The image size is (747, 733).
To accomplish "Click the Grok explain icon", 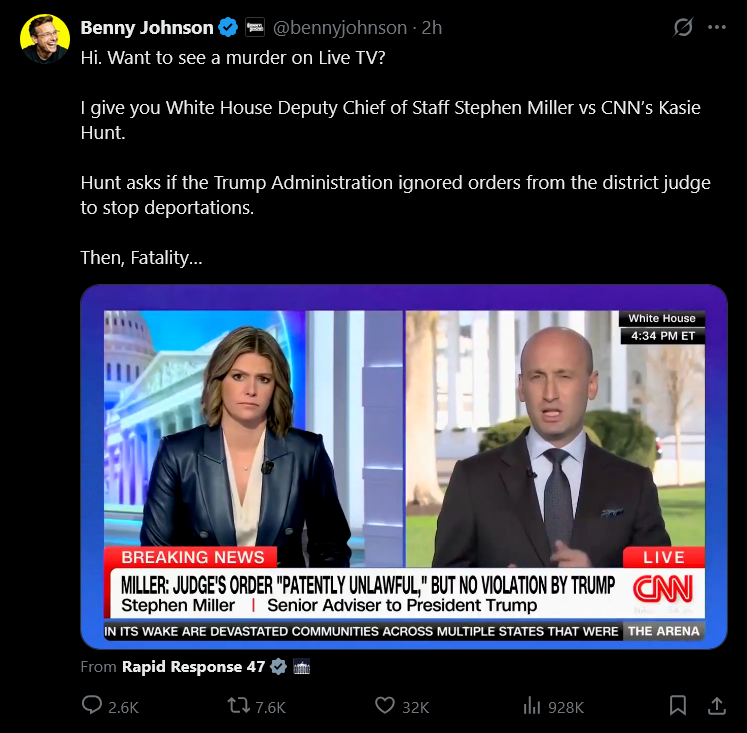I will (683, 27).
